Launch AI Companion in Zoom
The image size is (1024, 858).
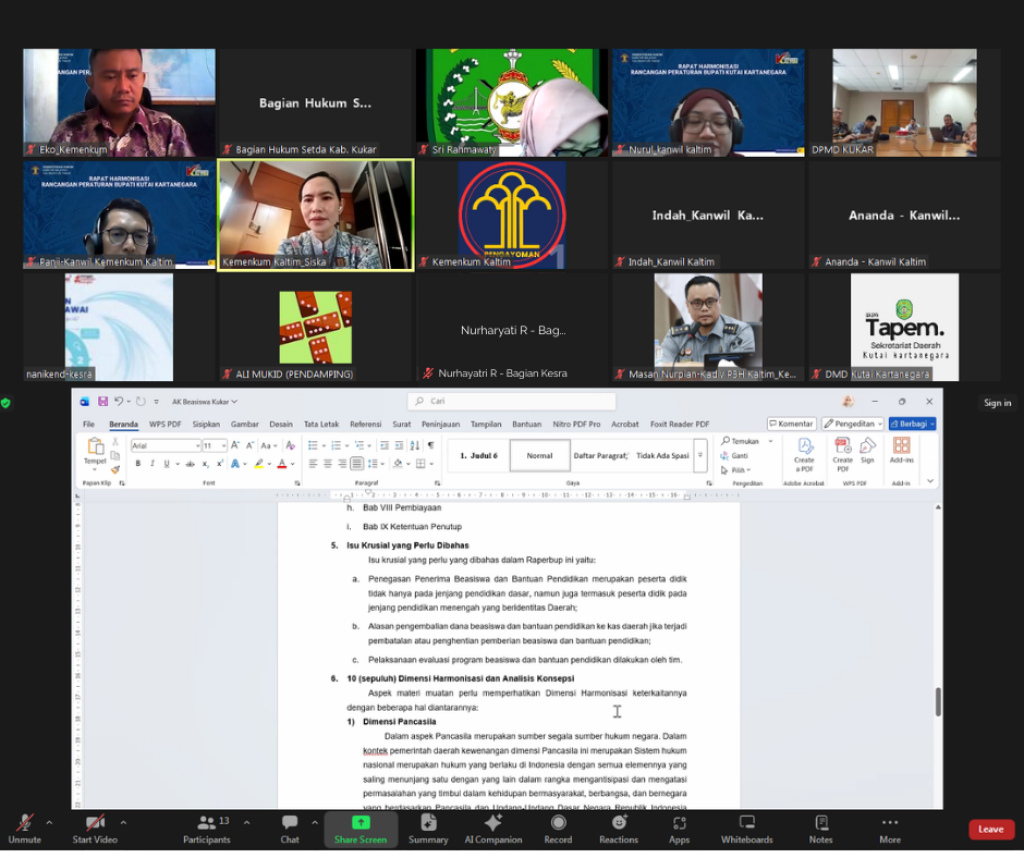coord(492,826)
